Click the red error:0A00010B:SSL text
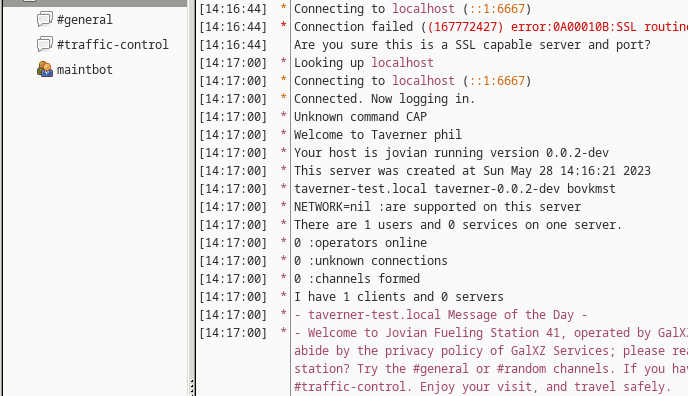The width and height of the screenshot is (688, 396). click(573, 27)
